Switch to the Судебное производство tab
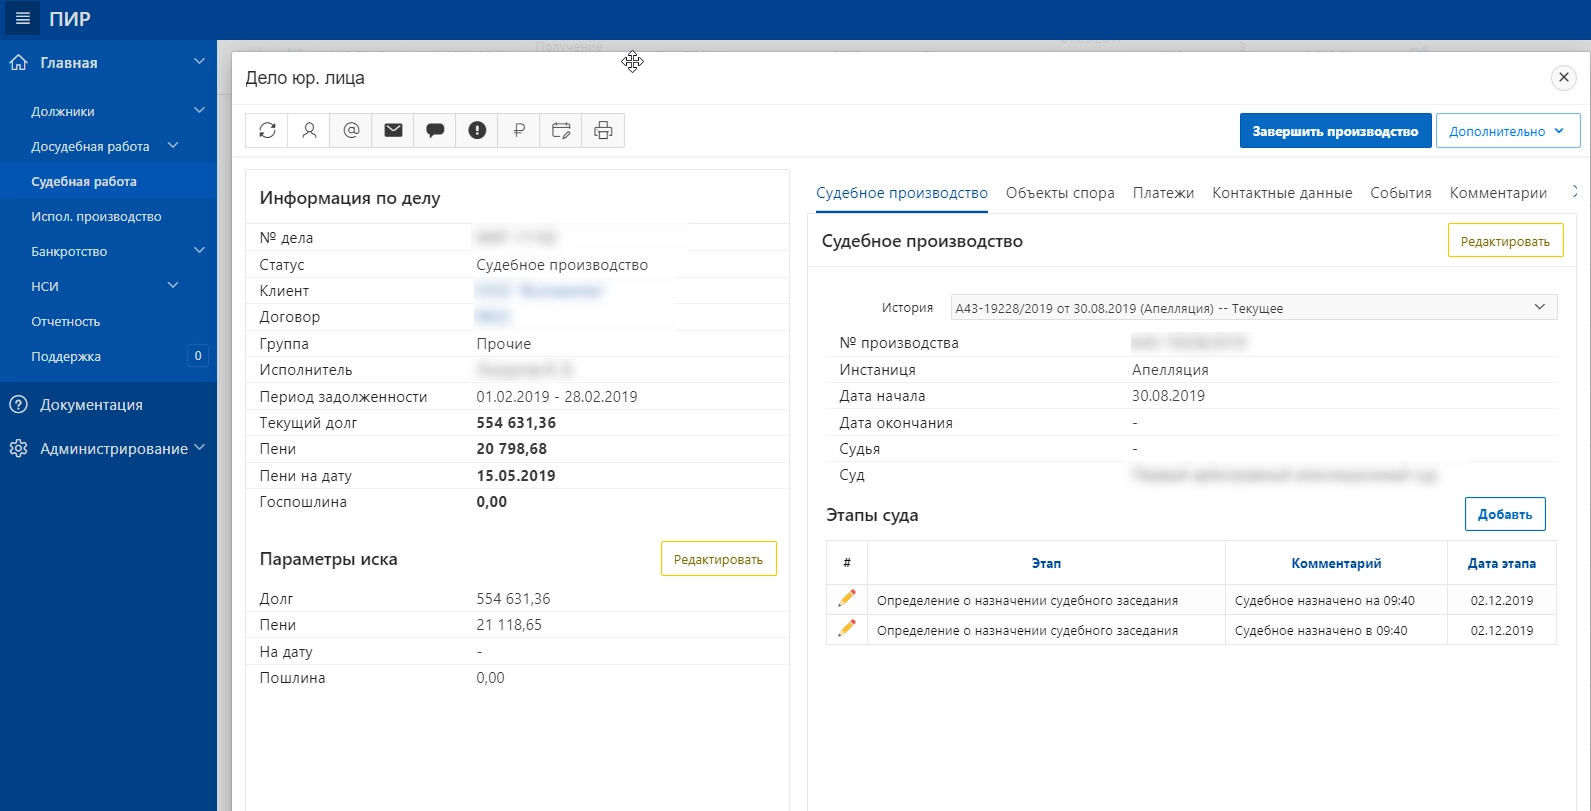Screen dimensions: 1591x811 902,193
